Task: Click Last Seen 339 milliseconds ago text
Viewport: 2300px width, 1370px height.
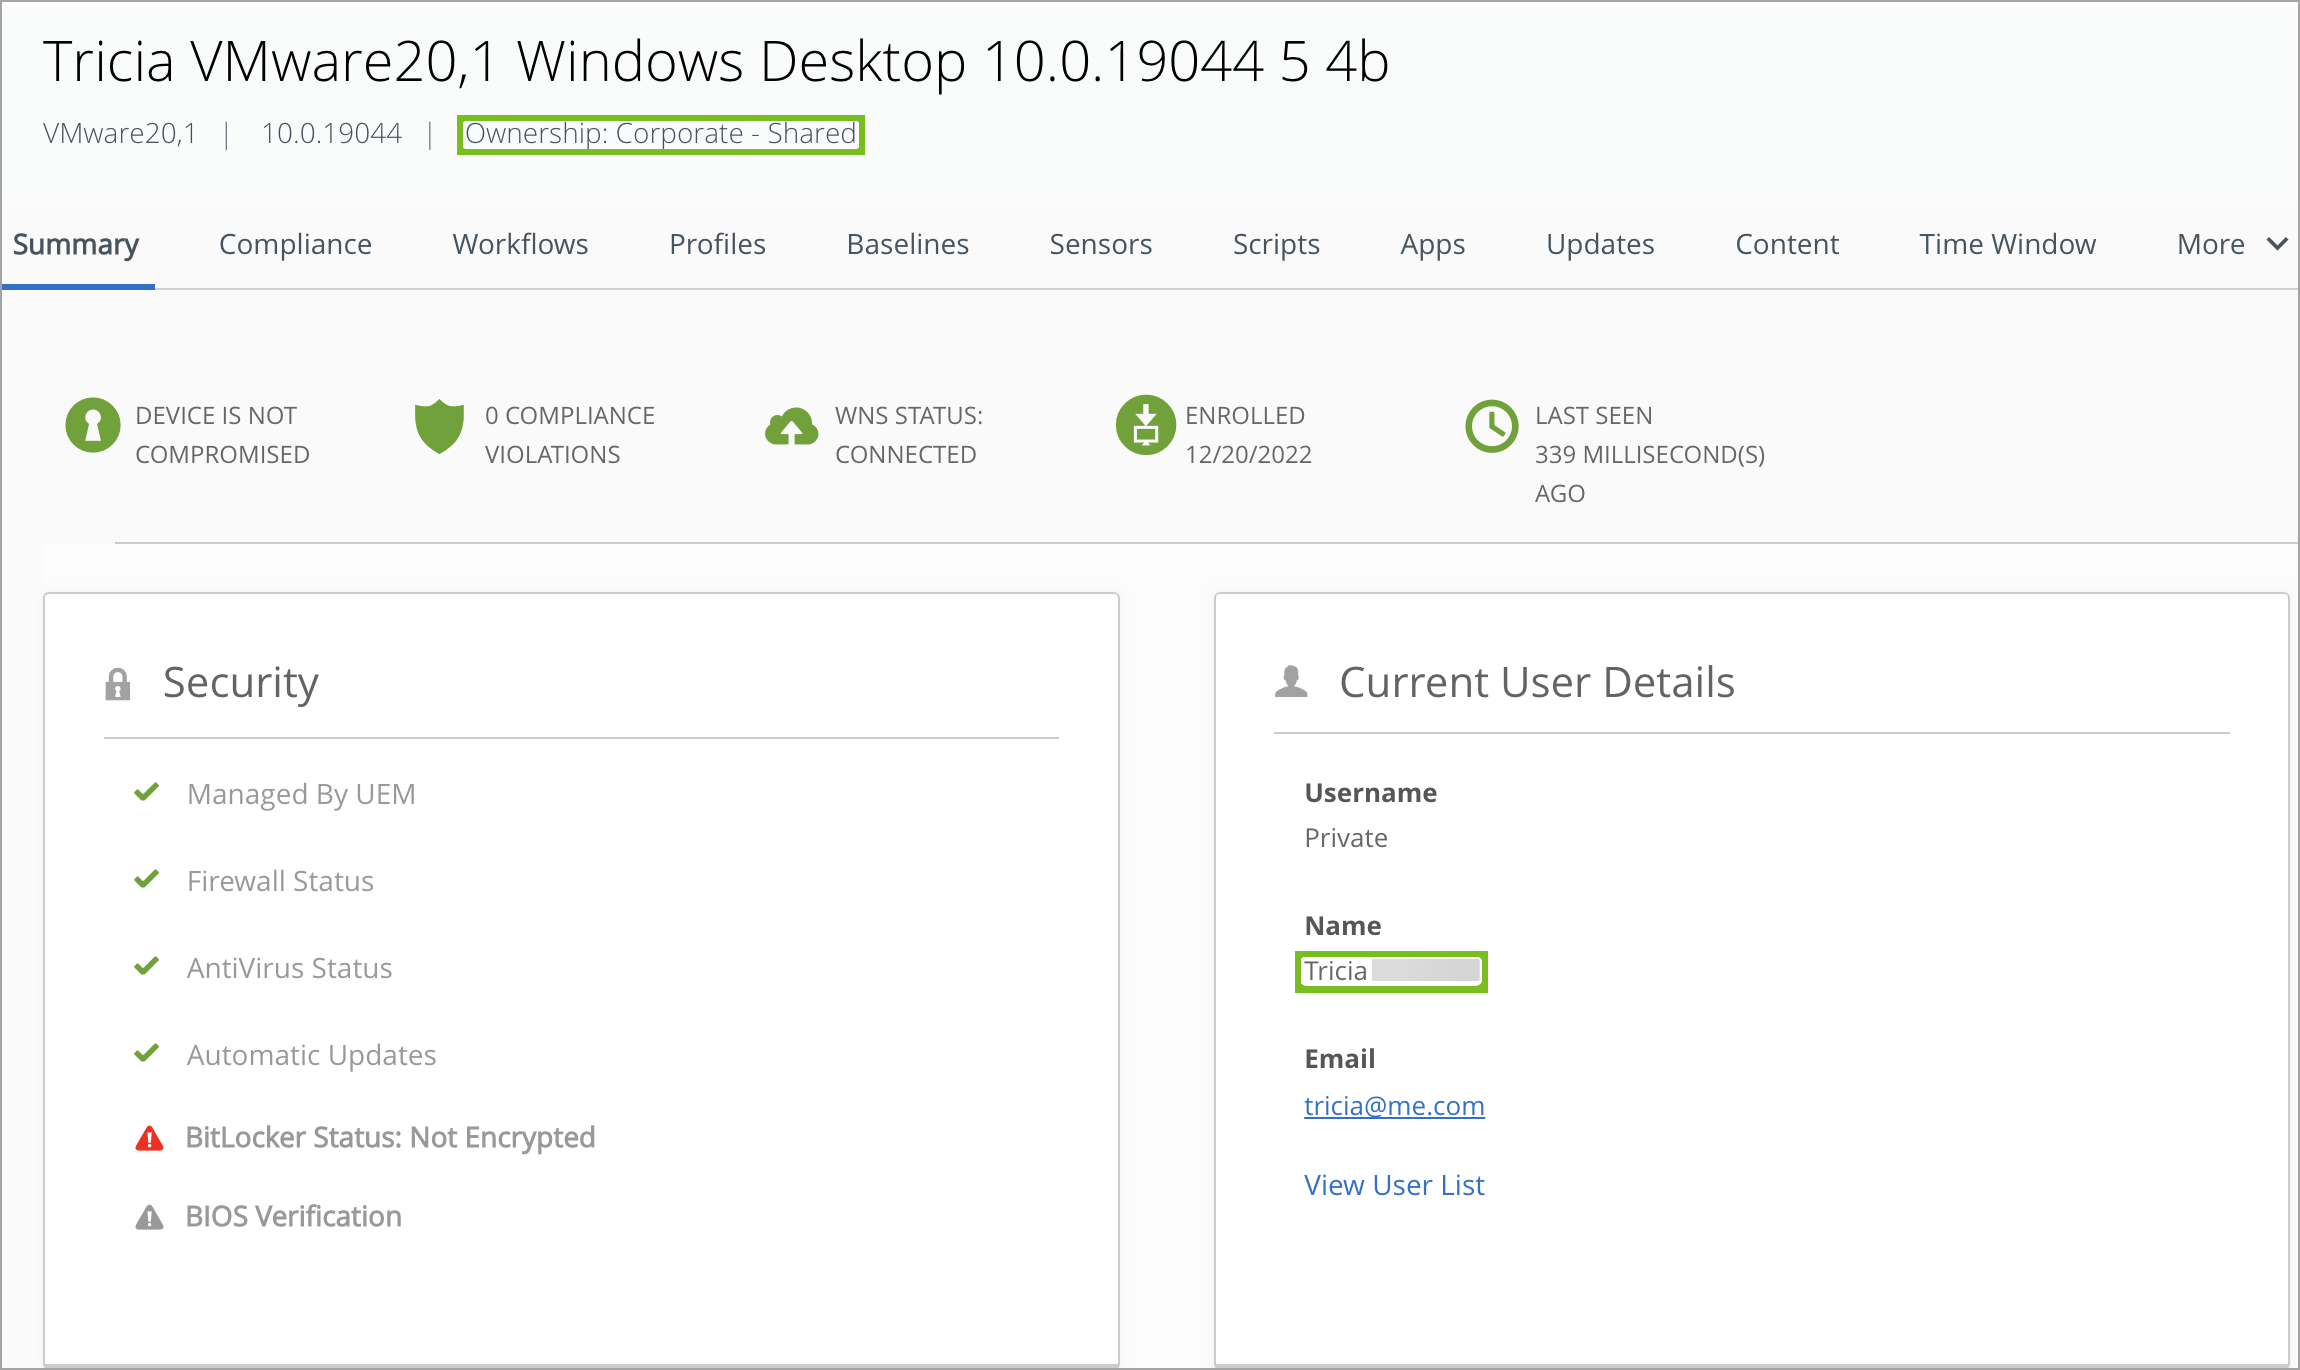Action: (x=1650, y=454)
